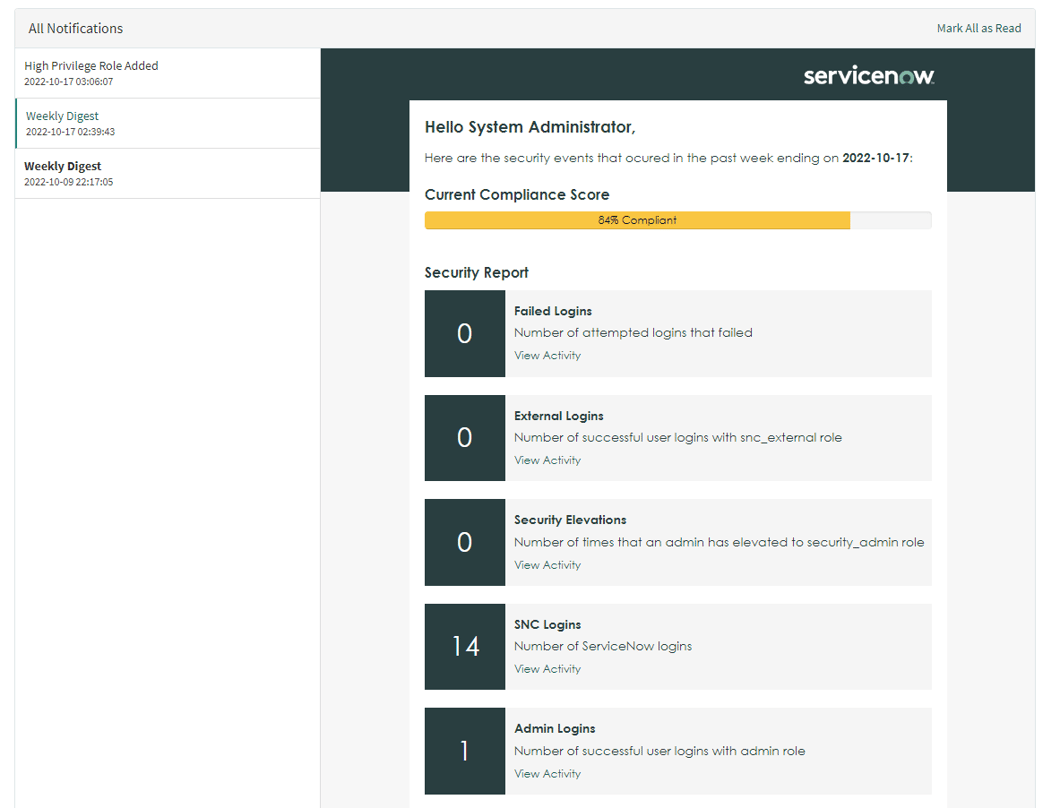Click the External Logins count tile
Screen dimensions: 1060x808
[464, 438]
